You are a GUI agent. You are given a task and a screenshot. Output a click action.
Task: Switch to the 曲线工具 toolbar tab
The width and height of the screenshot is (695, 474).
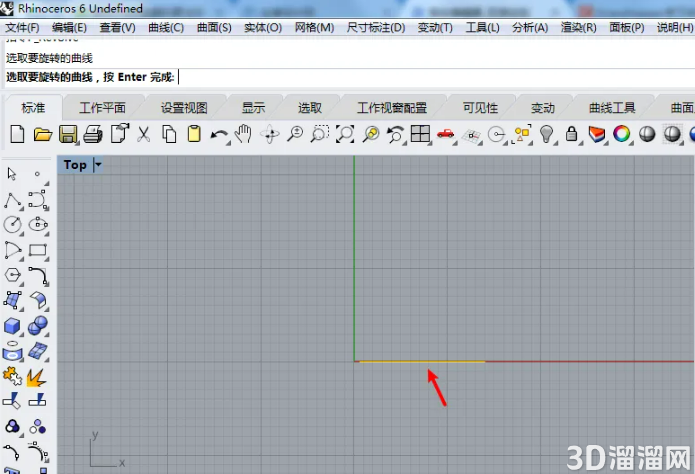pos(612,107)
